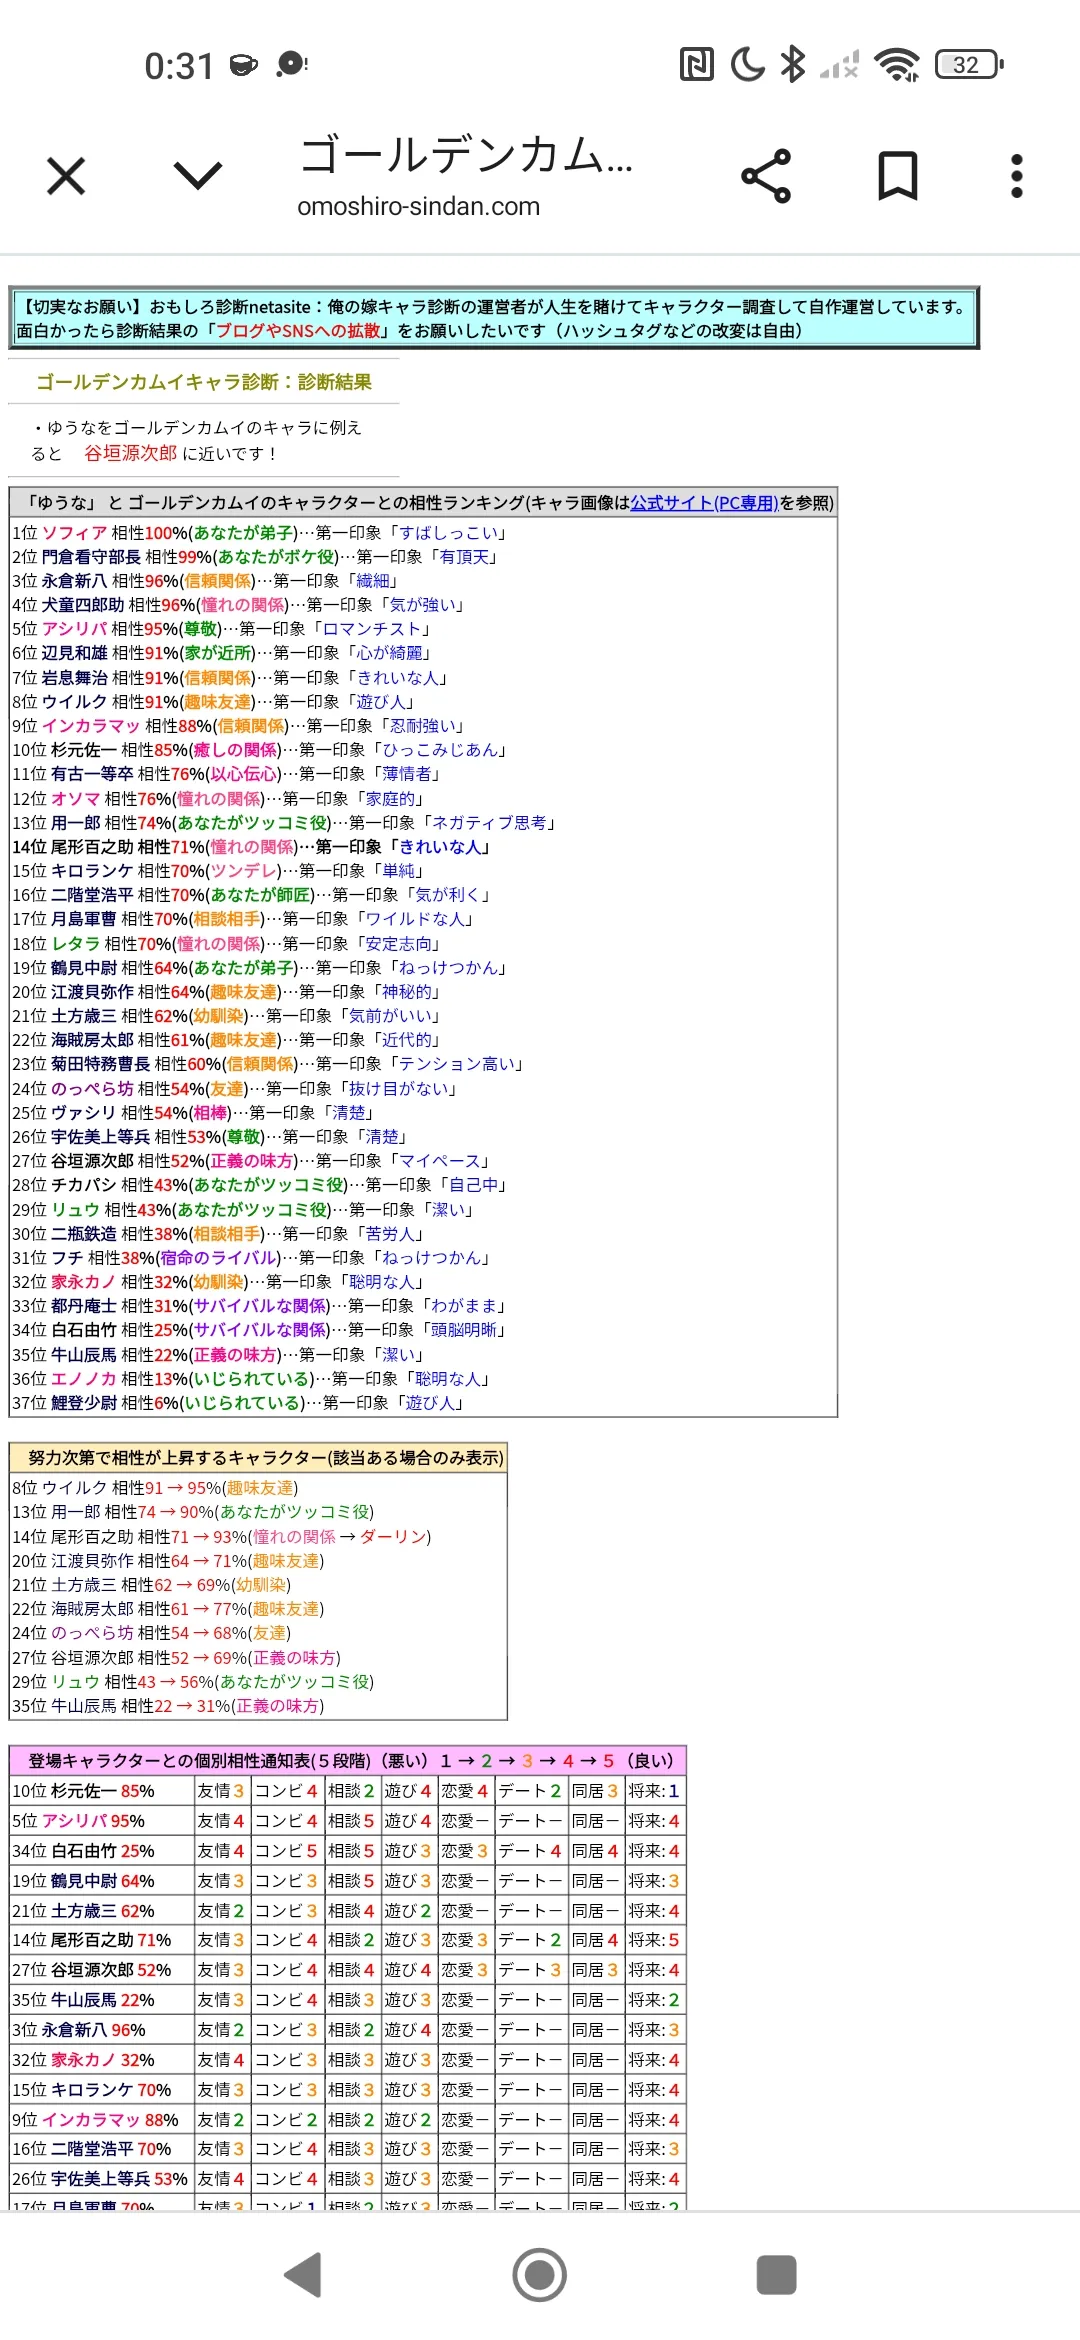Tap the ゴールデンカム… page title

(466, 155)
